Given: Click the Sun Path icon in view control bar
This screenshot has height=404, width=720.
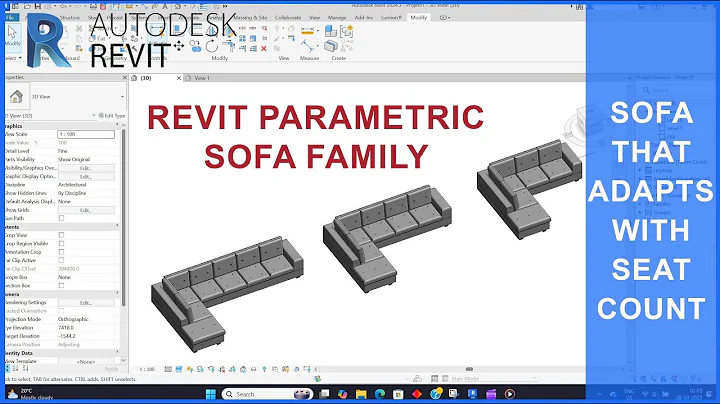Looking at the screenshot, I should pos(189,369).
